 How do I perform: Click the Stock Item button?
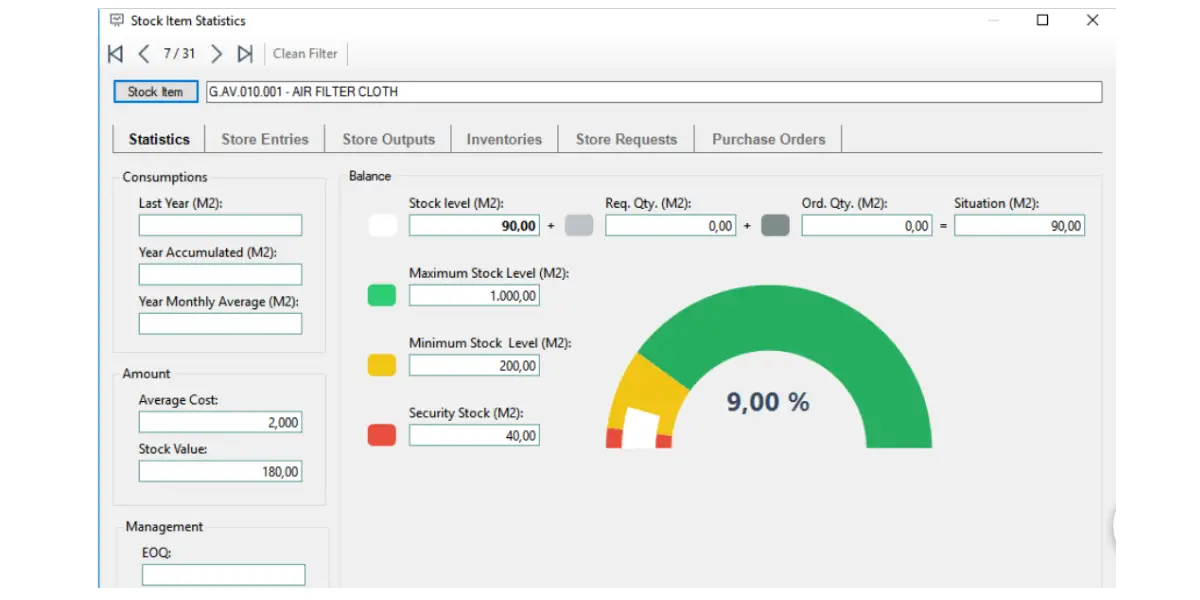pos(155,92)
